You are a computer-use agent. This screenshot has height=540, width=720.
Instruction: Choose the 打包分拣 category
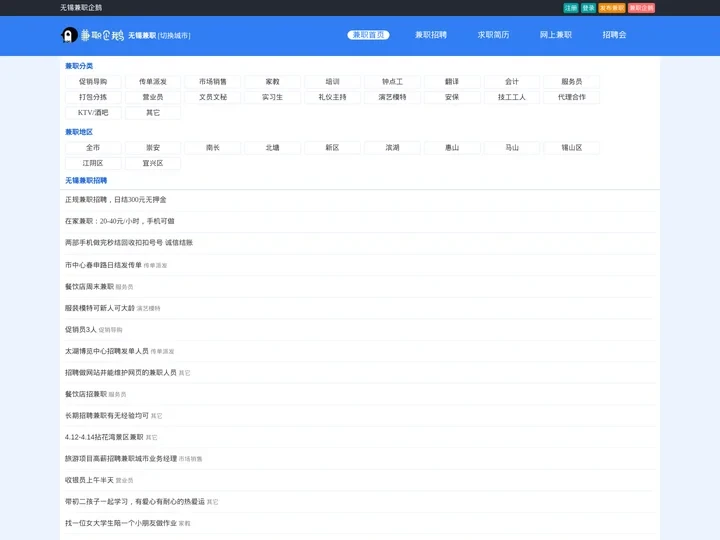pyautogui.click(x=93, y=97)
